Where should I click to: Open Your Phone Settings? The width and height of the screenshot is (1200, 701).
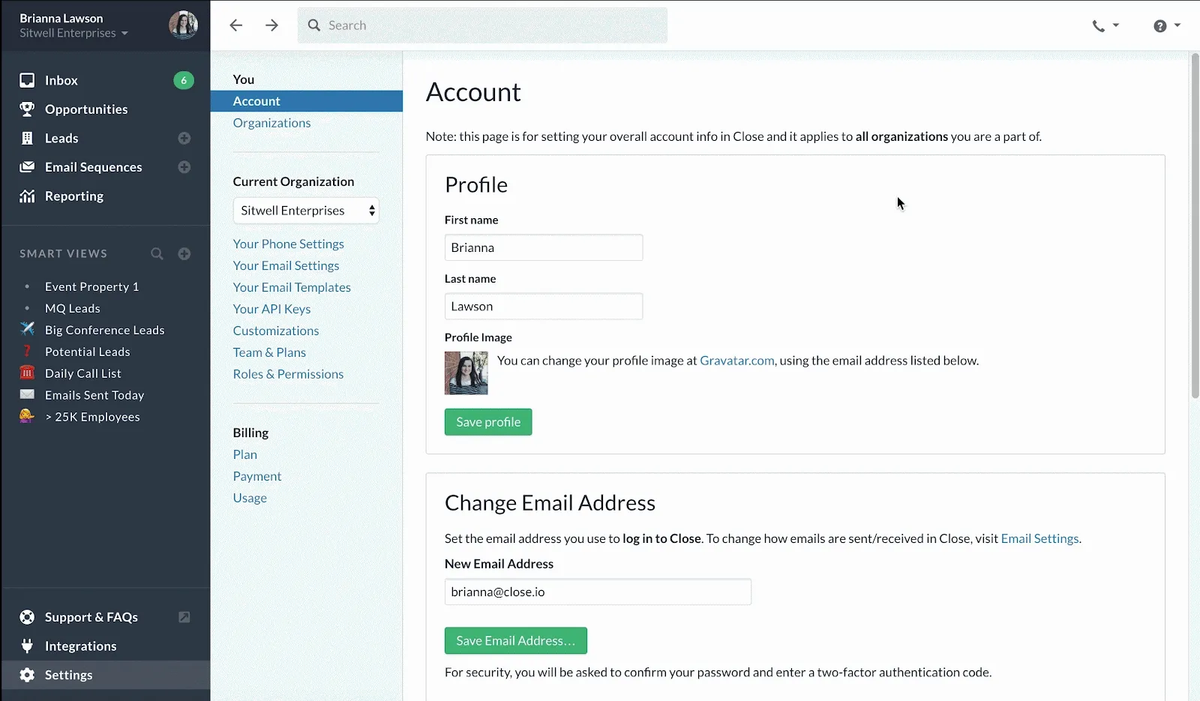[x=288, y=244]
